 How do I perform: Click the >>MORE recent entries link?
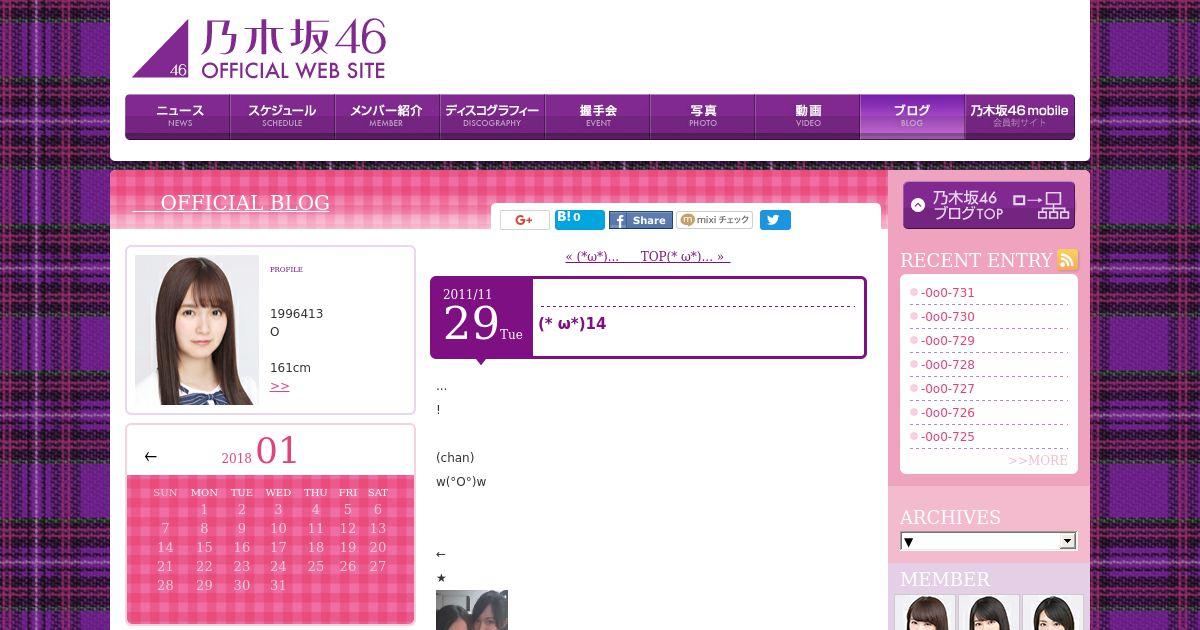[x=1038, y=460]
